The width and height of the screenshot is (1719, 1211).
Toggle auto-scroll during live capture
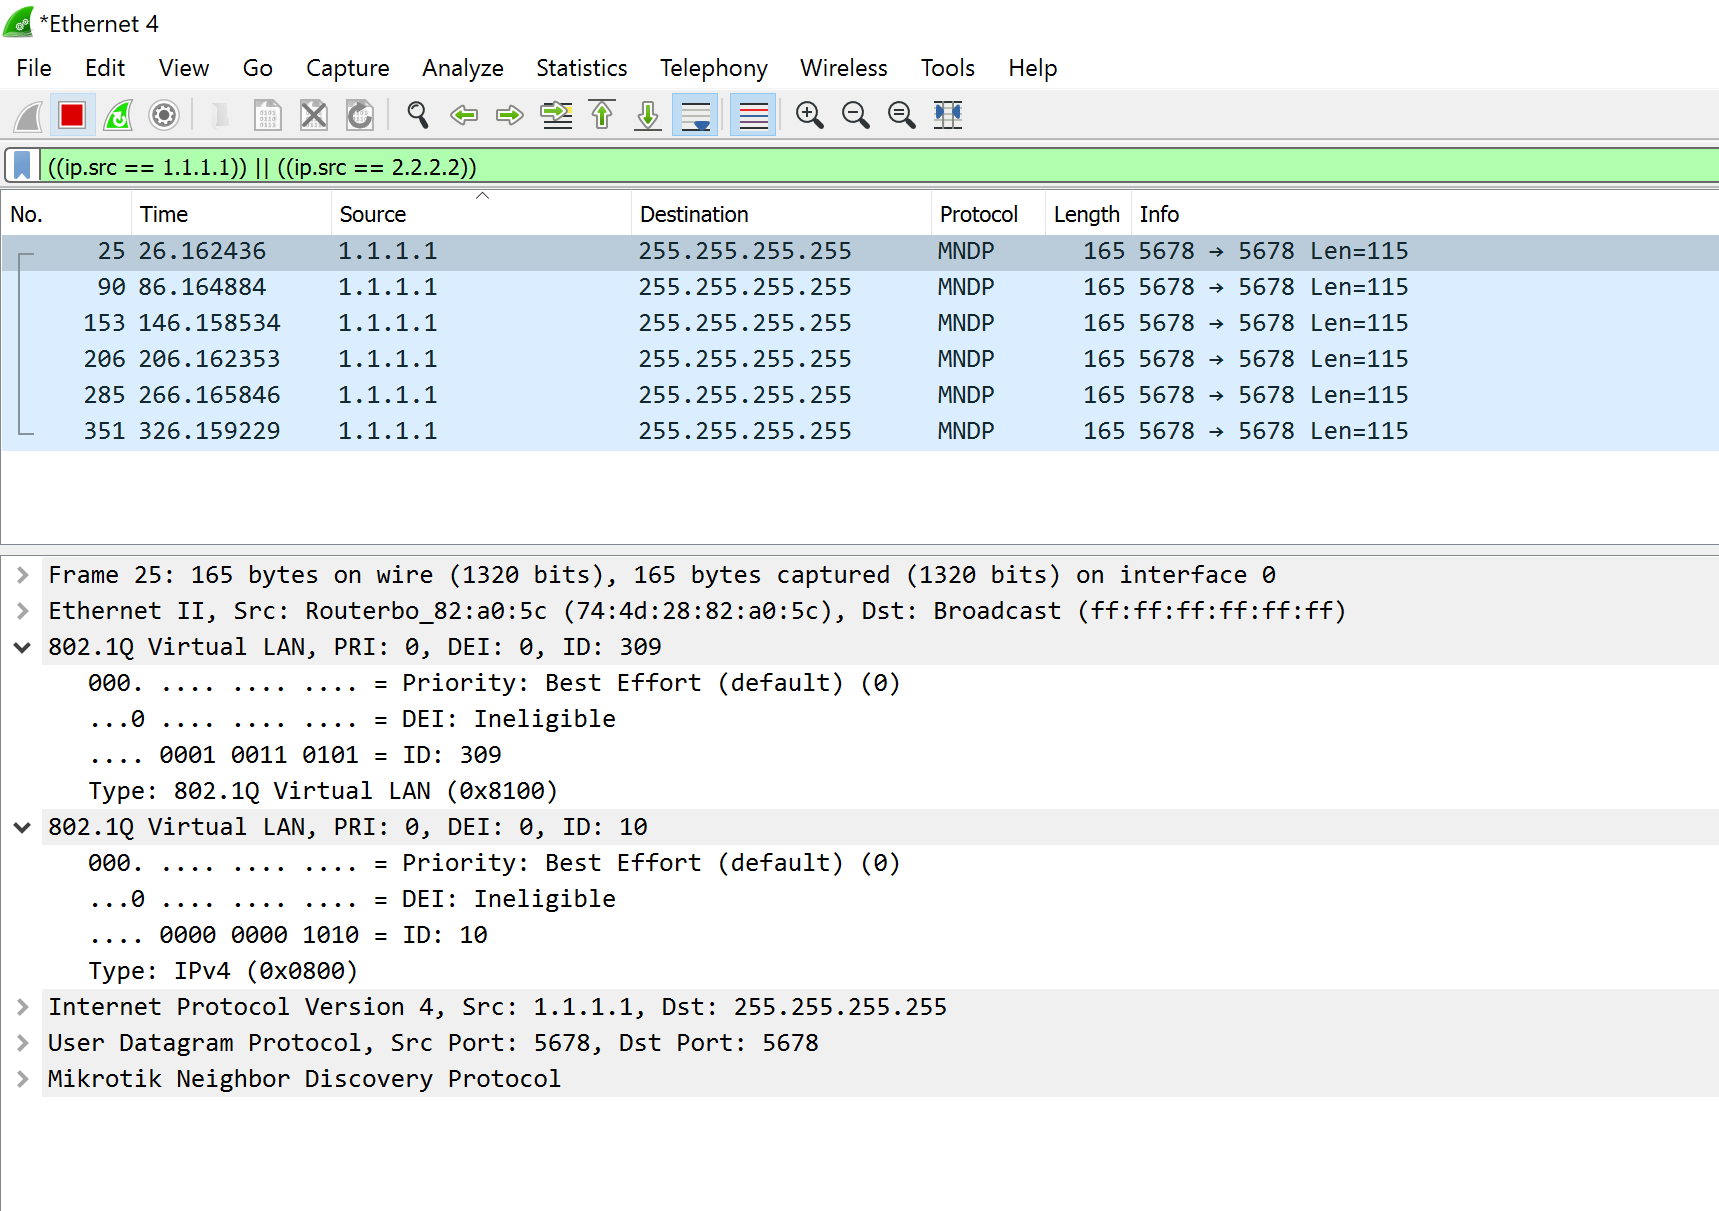pyautogui.click(x=695, y=115)
